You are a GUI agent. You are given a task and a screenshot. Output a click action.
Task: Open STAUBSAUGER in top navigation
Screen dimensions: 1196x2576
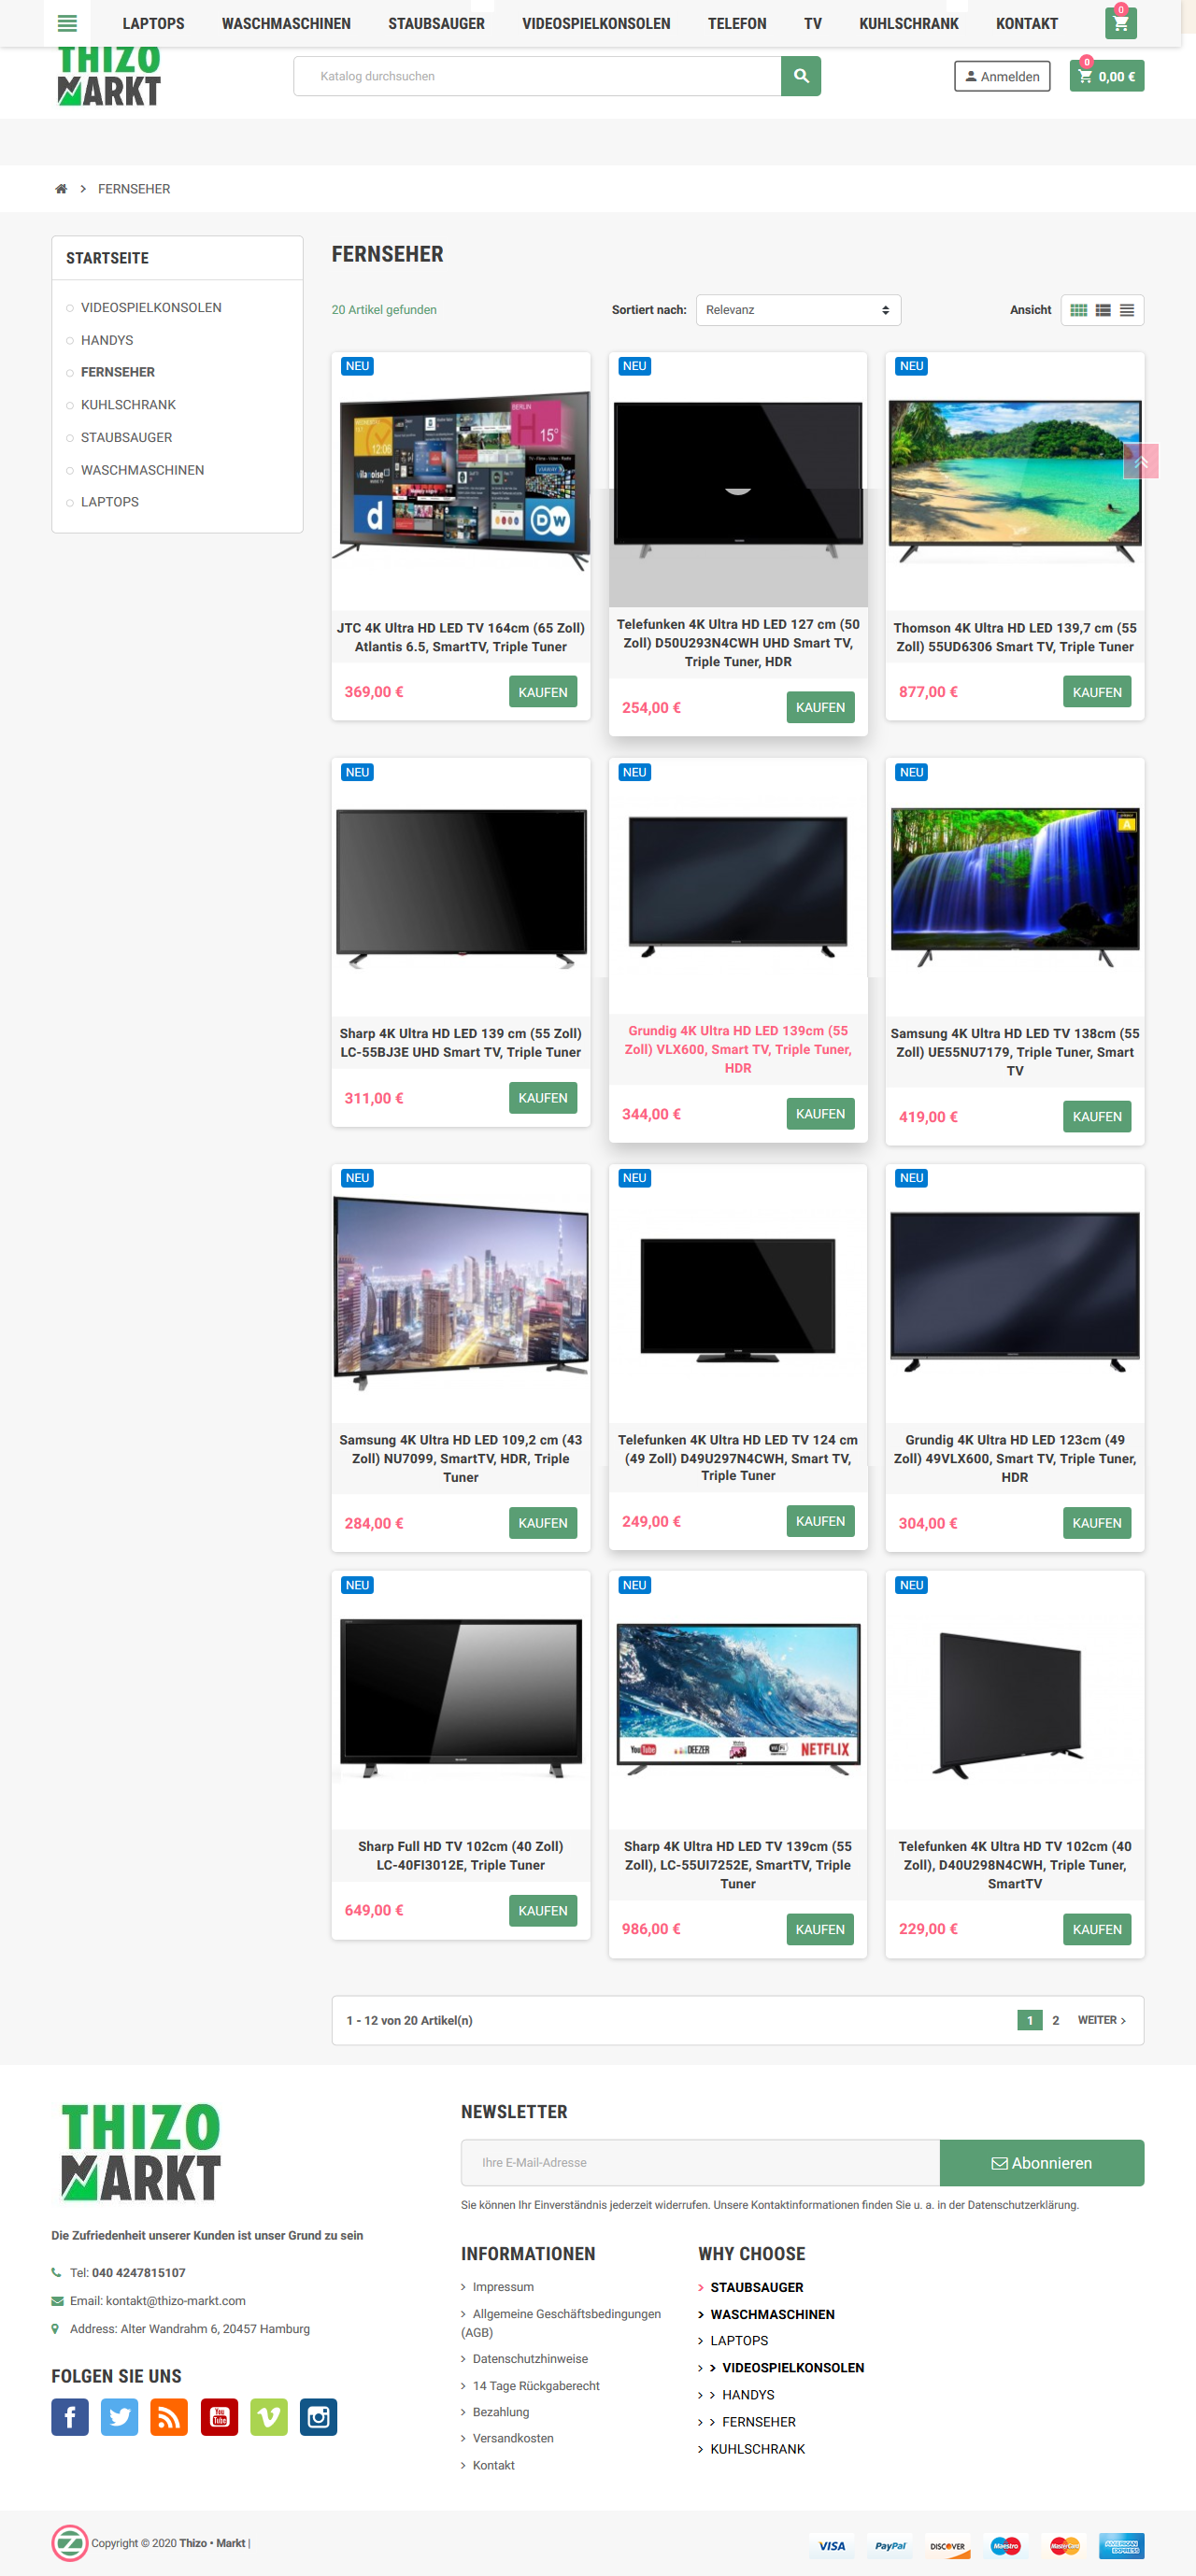coord(436,23)
